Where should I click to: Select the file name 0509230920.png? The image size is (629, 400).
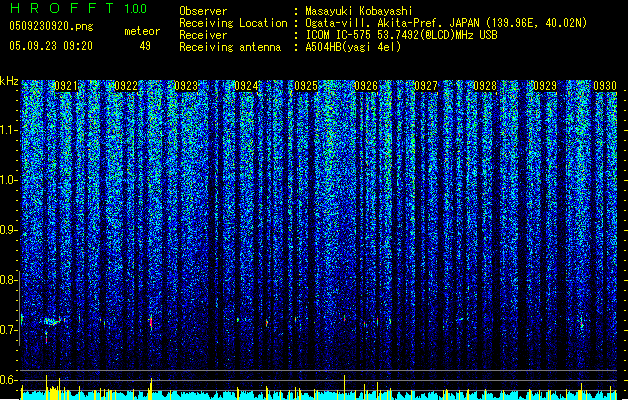tap(51, 27)
